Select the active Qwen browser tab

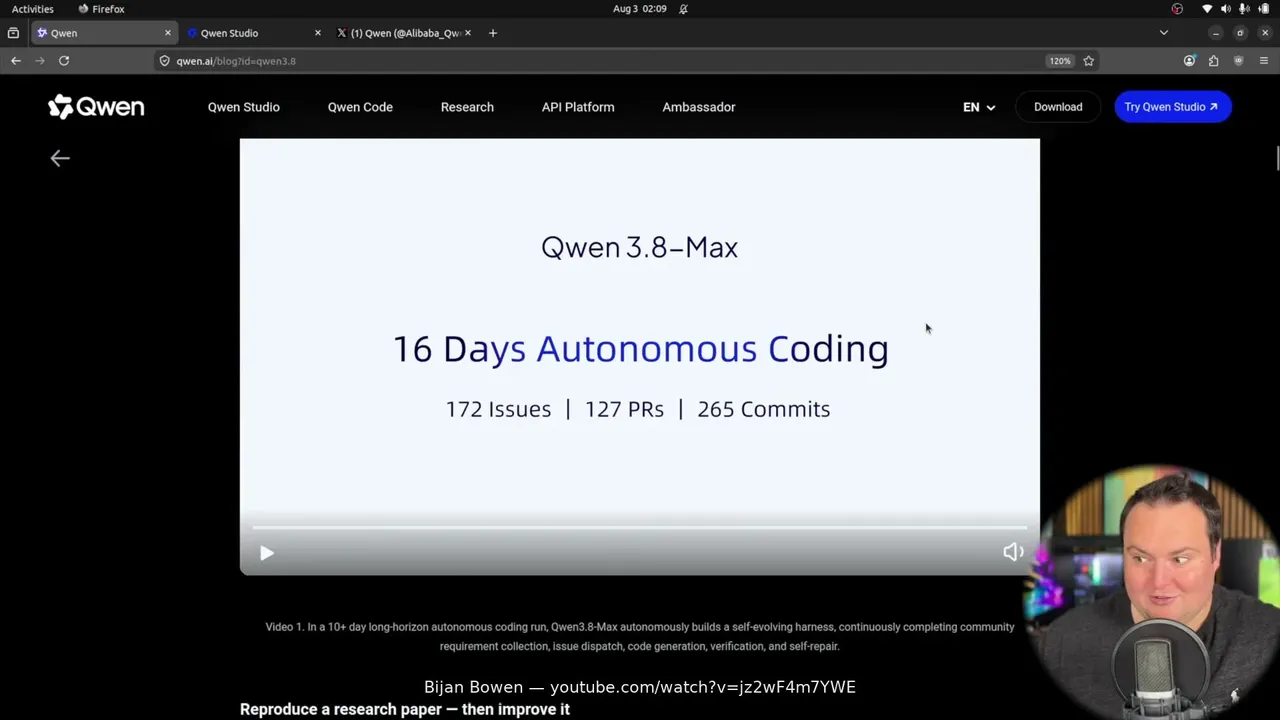click(103, 33)
